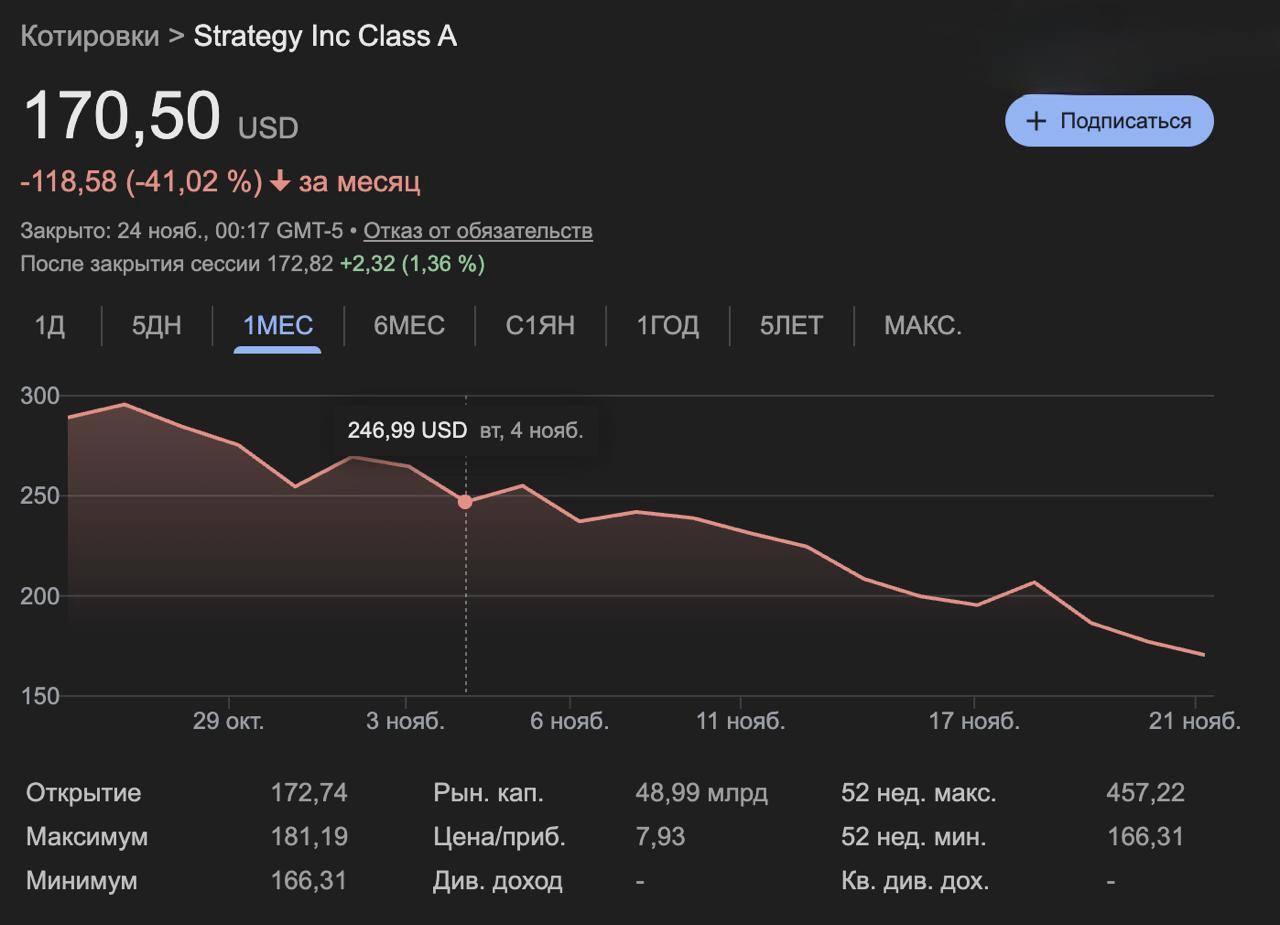
Task: Click the 11 нояб. date label on axis
Action: pyautogui.click(x=740, y=721)
